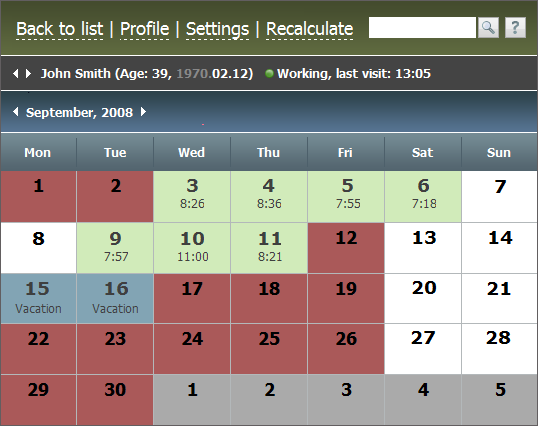Click the Thu column header
The image size is (538, 426).
click(269, 152)
